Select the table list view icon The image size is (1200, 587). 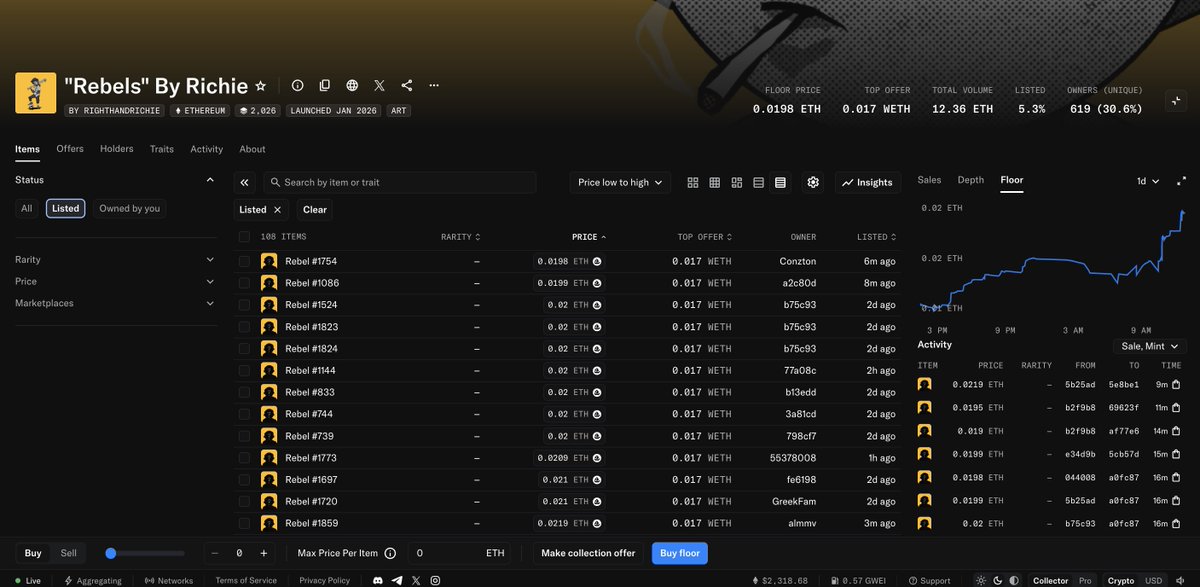point(780,182)
